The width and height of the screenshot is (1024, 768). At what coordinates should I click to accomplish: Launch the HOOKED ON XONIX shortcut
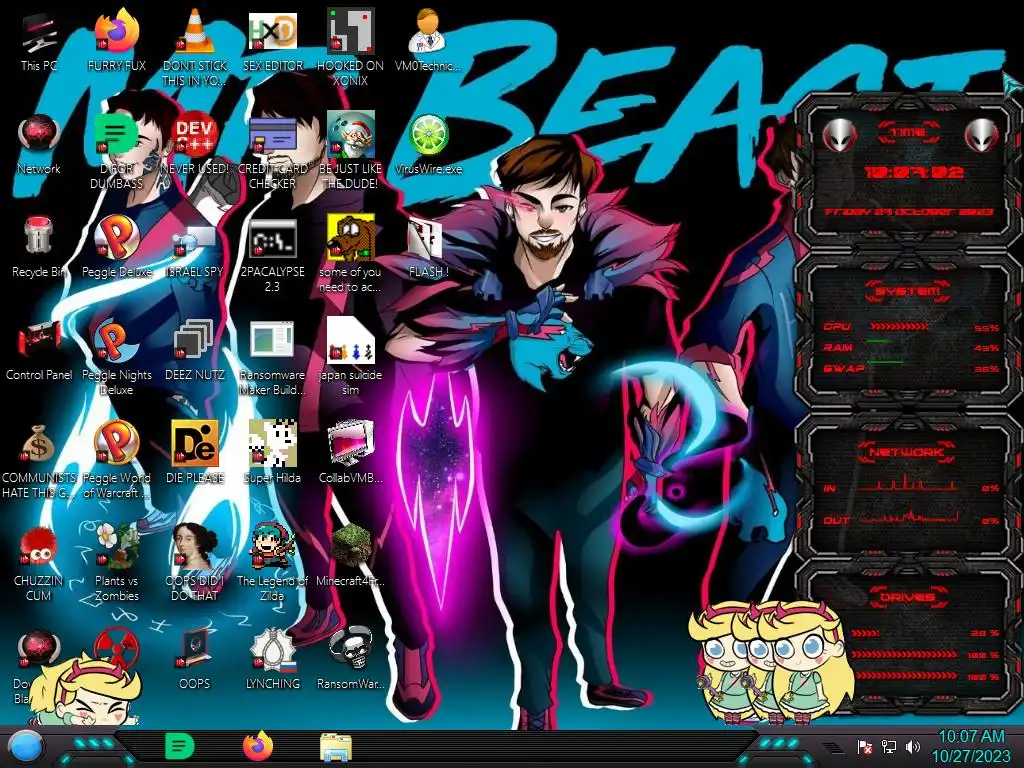point(350,31)
